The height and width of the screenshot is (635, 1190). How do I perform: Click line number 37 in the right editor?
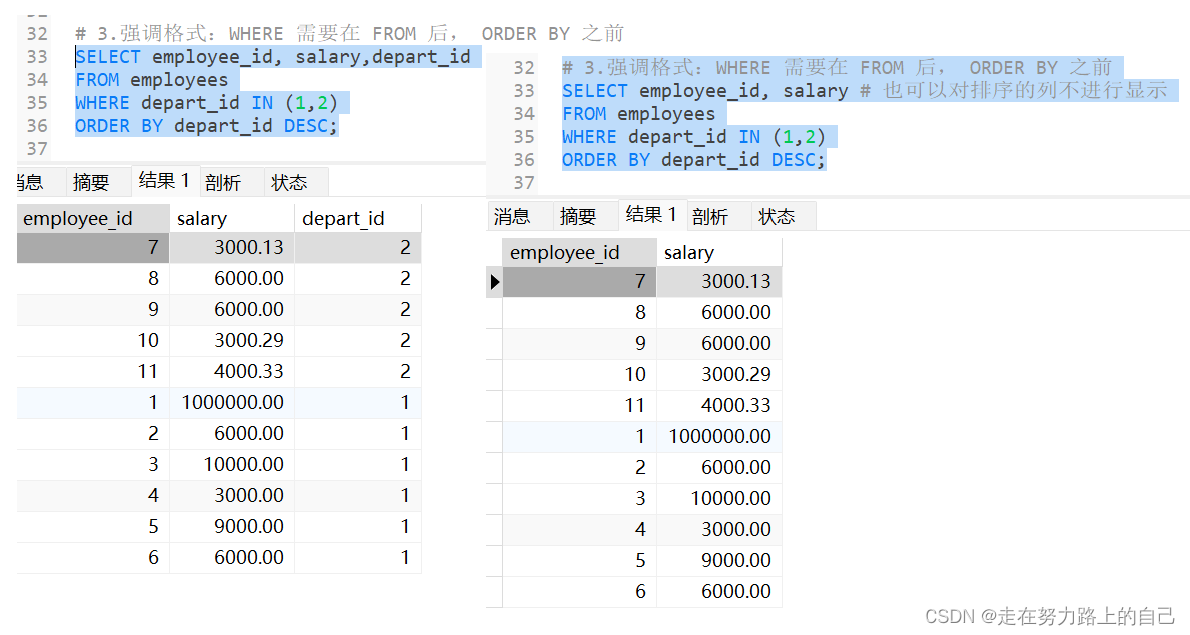coord(524,182)
